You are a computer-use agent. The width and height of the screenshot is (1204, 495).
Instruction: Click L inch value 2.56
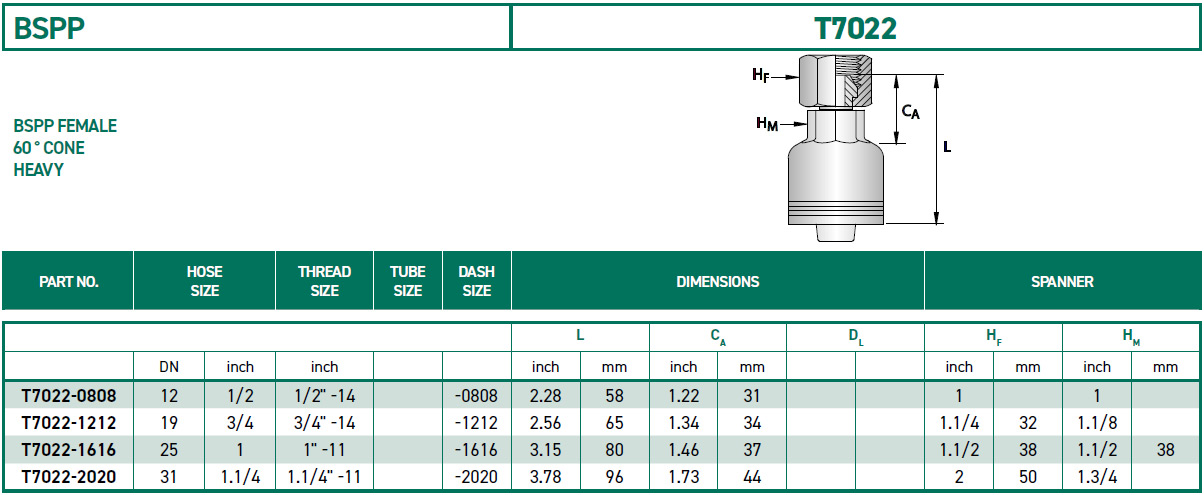point(545,423)
